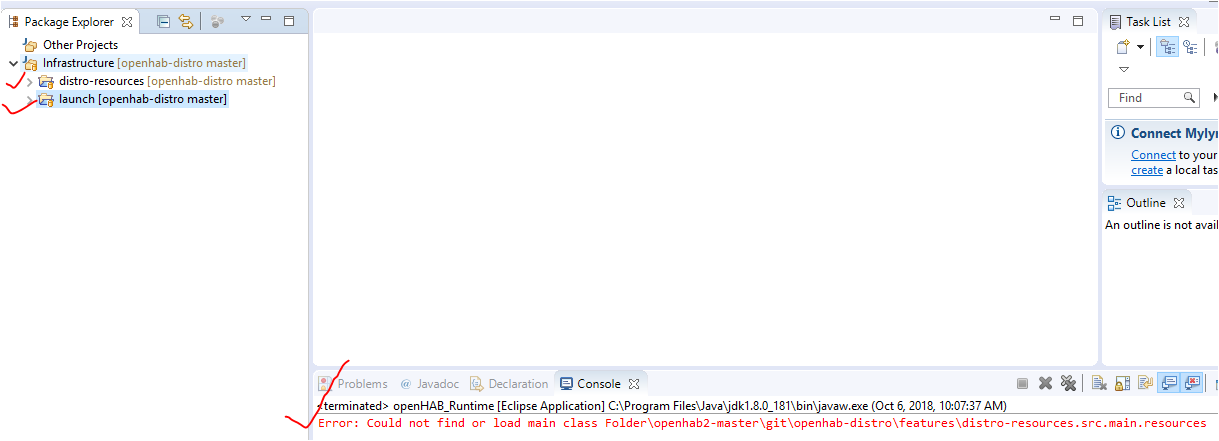Image resolution: width=1219 pixels, height=441 pixels.
Task: Click the create local task link
Action: point(1148,170)
